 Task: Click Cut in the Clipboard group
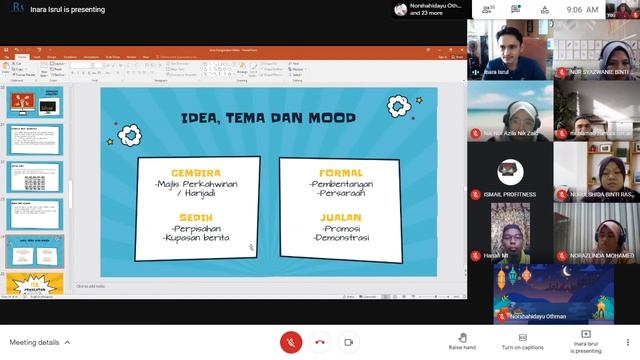(x=17, y=63)
